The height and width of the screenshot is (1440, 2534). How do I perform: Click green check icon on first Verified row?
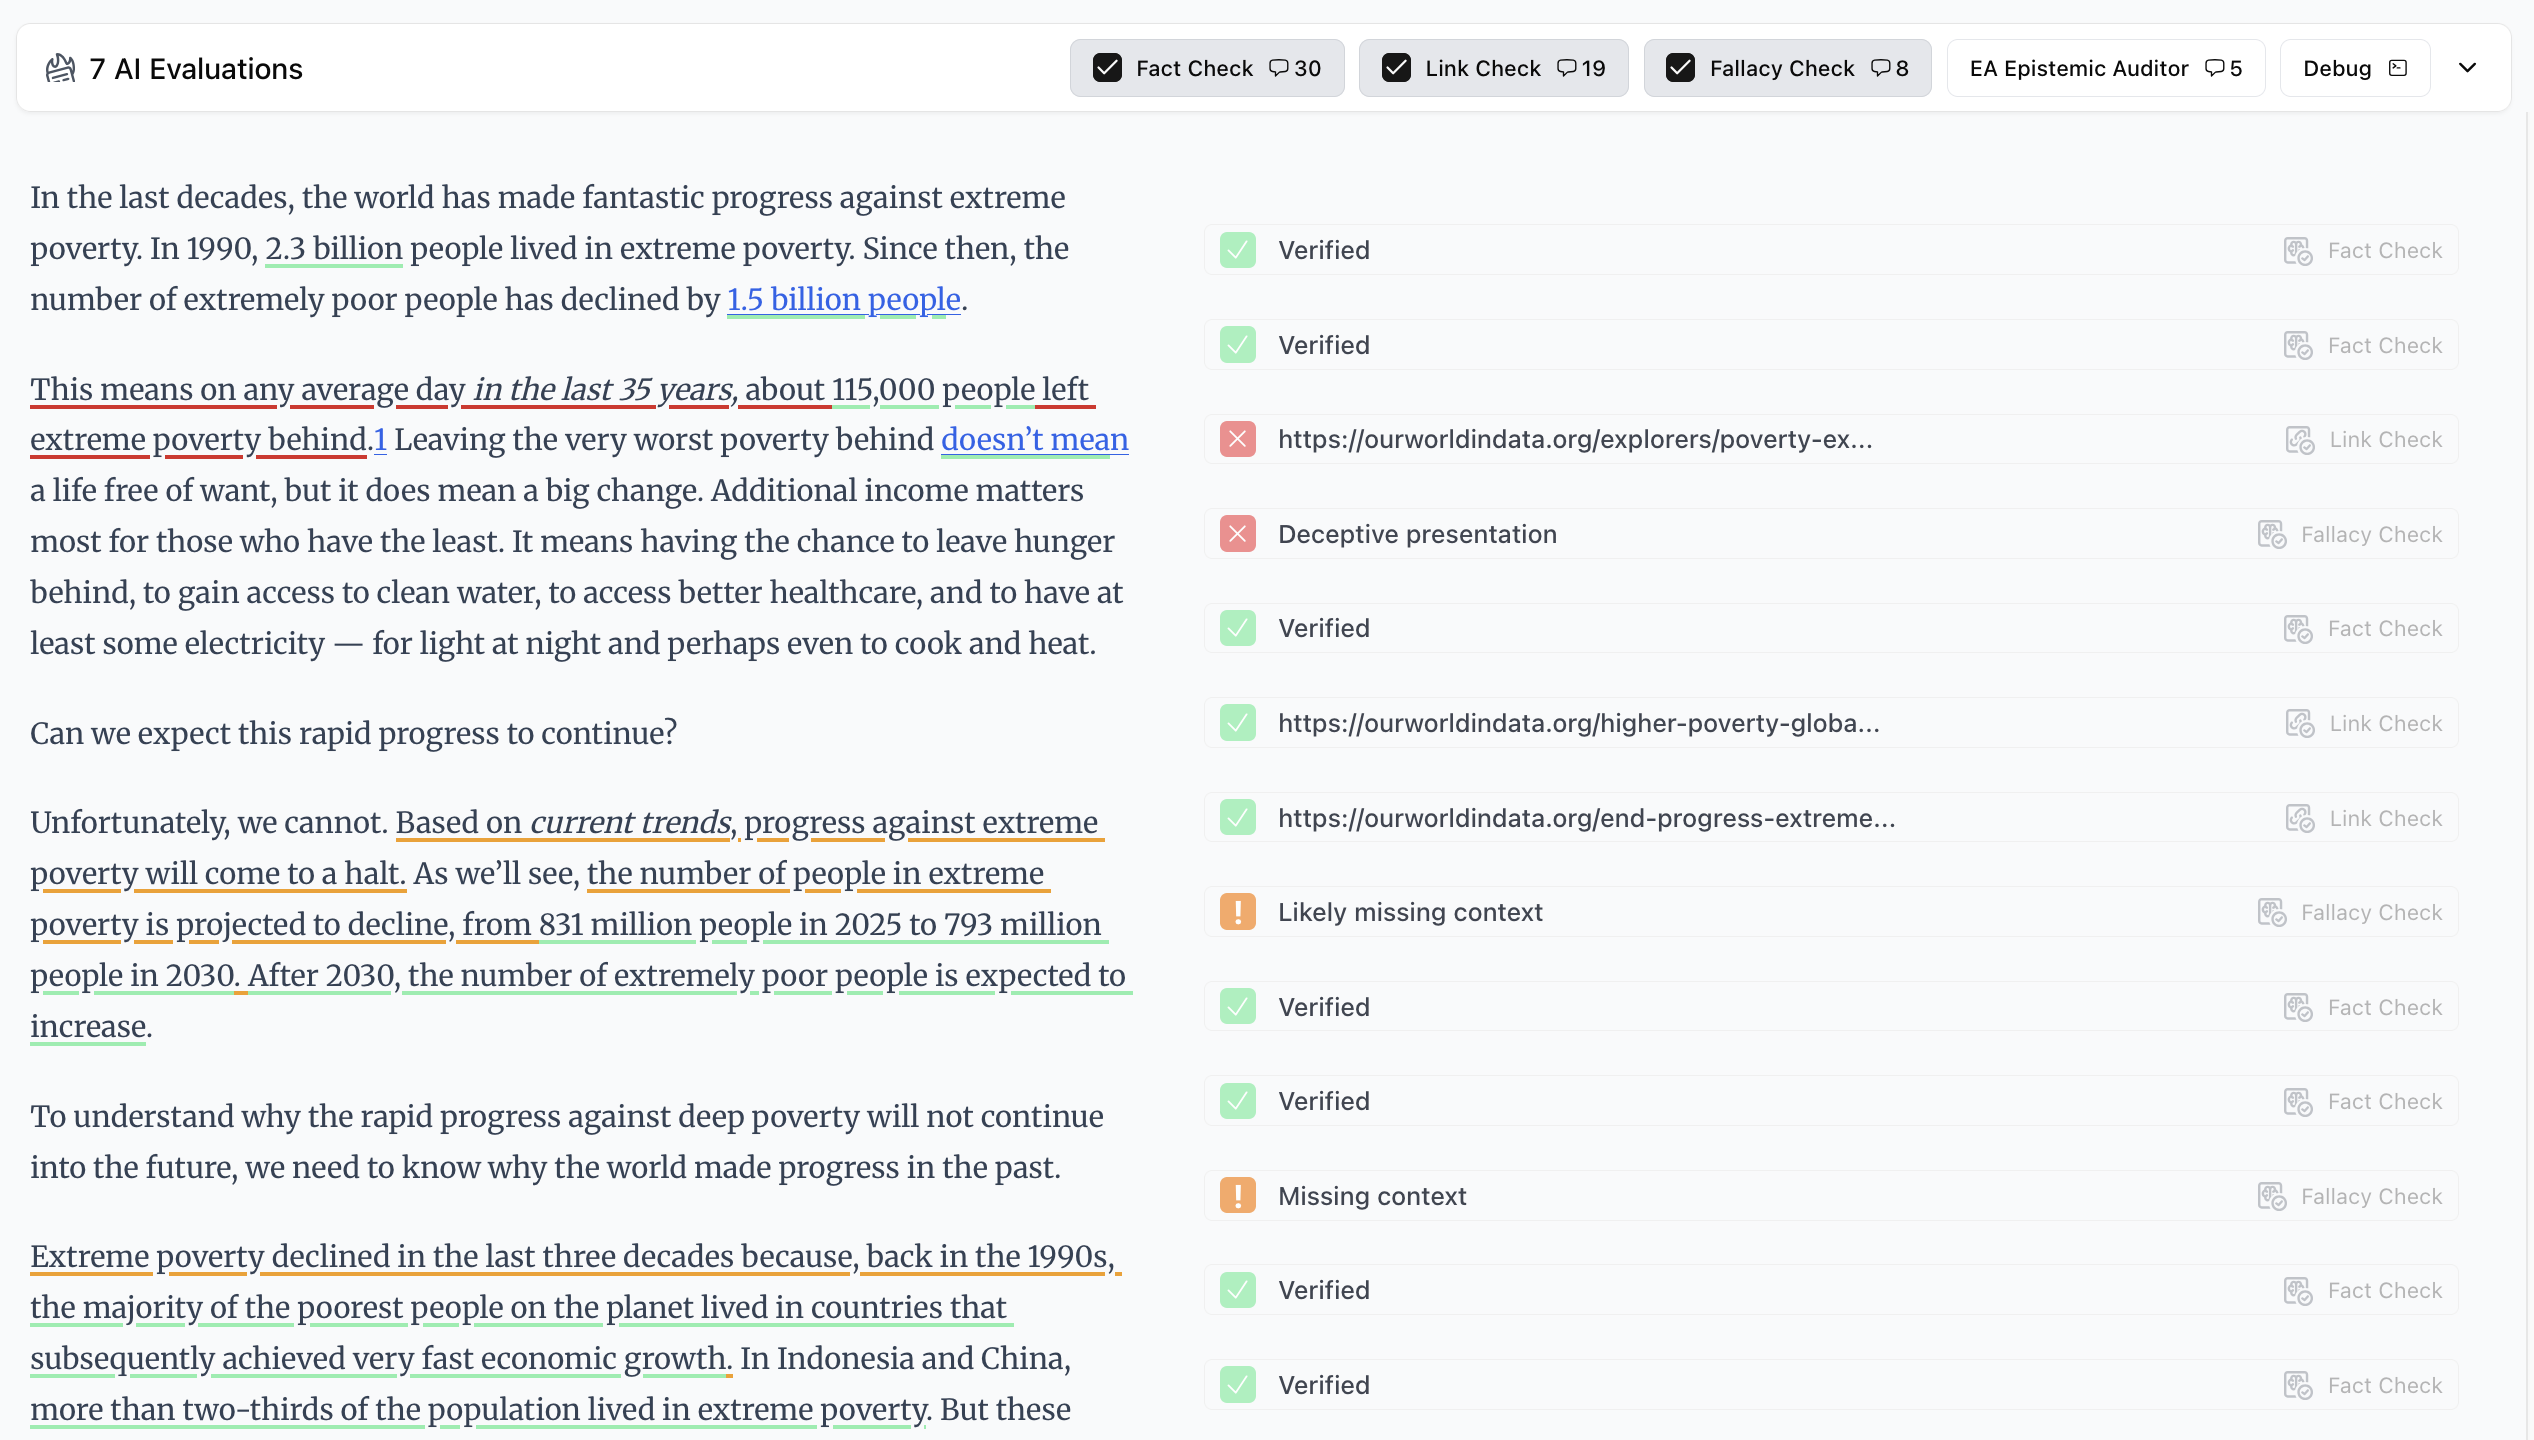1237,250
